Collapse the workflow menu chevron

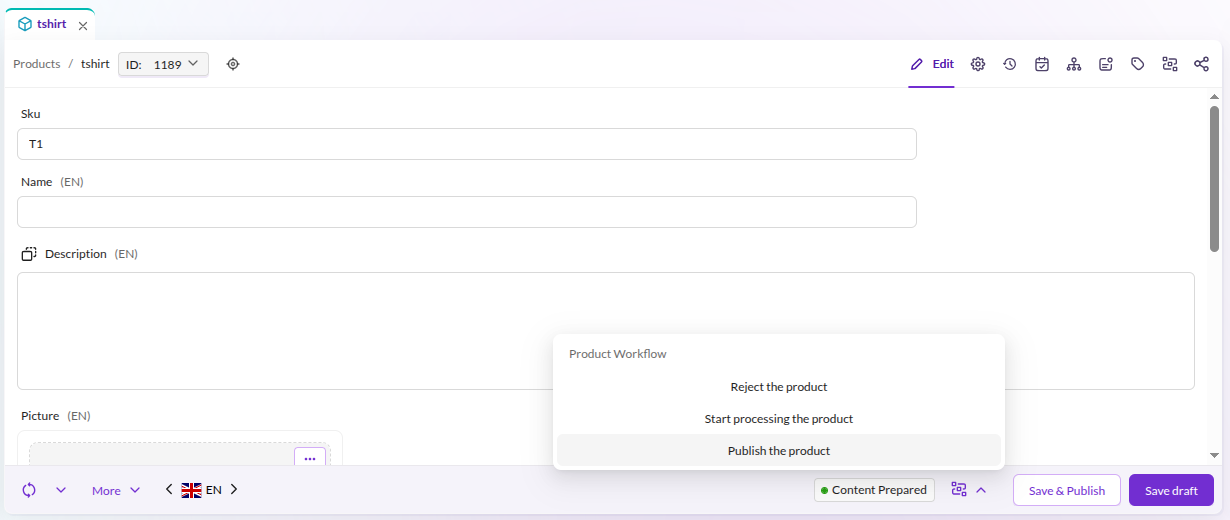tap(981, 490)
